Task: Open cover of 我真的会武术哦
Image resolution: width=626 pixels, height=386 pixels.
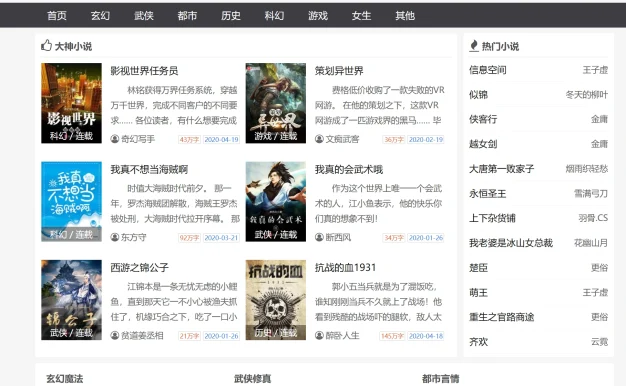Action: [276, 202]
